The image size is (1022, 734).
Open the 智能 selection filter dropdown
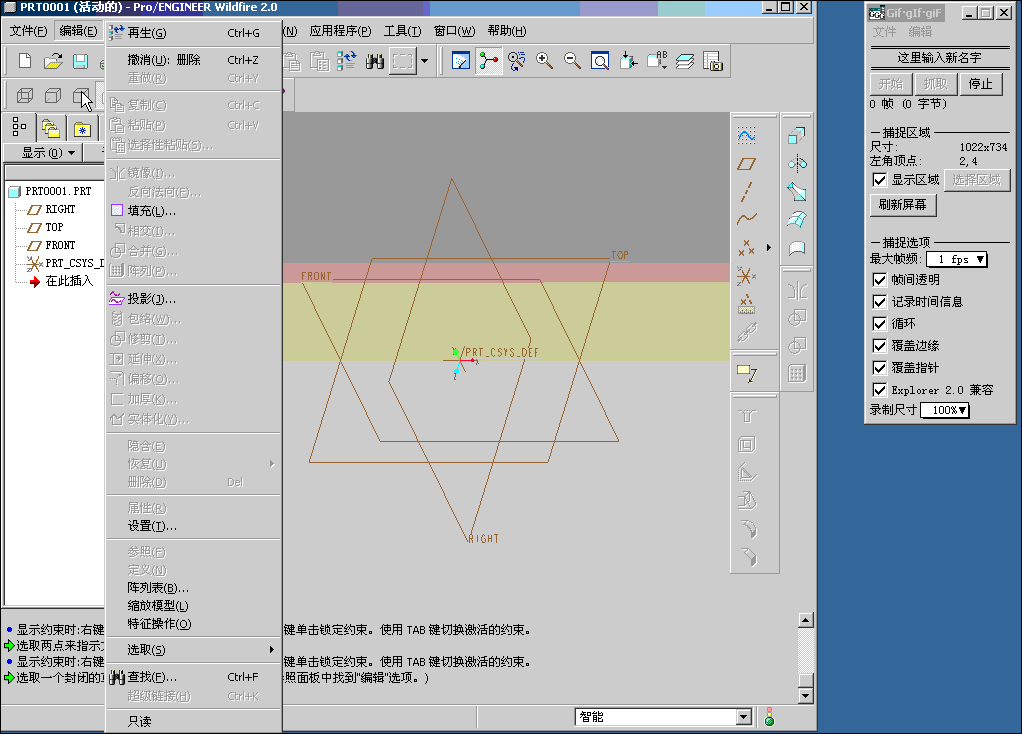744,717
